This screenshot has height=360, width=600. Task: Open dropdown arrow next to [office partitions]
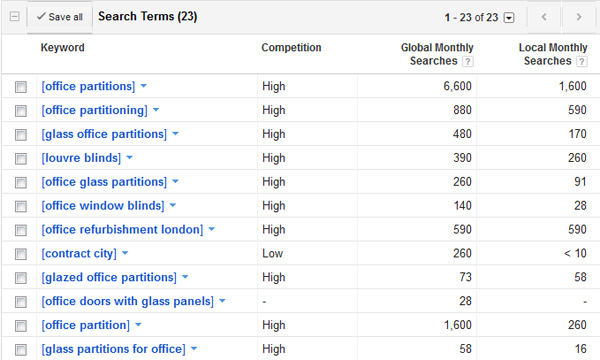143,86
